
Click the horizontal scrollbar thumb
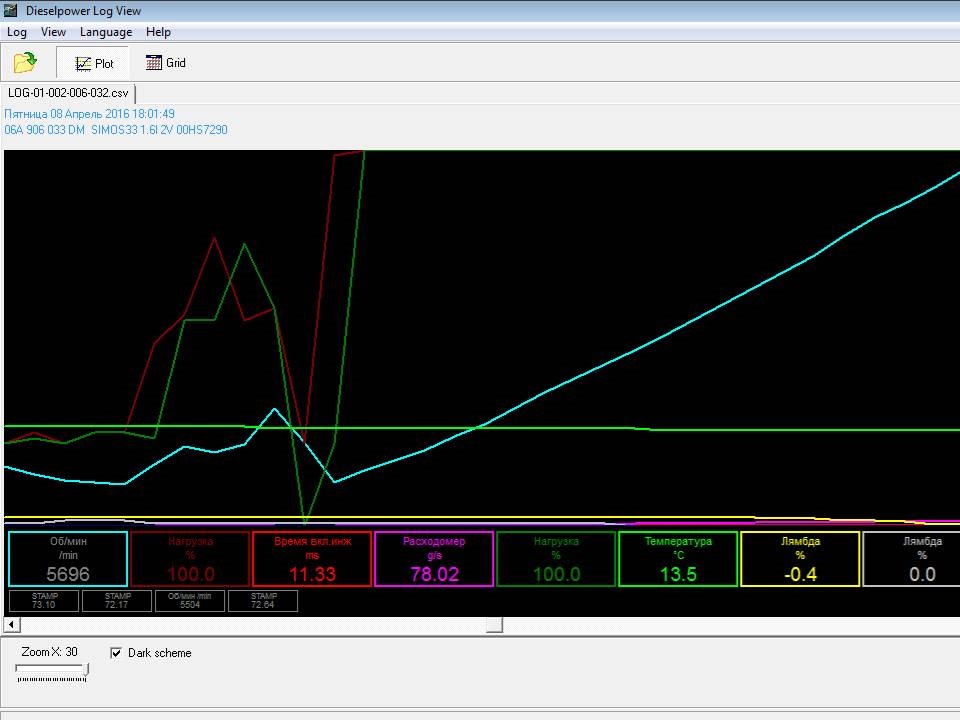(x=494, y=625)
